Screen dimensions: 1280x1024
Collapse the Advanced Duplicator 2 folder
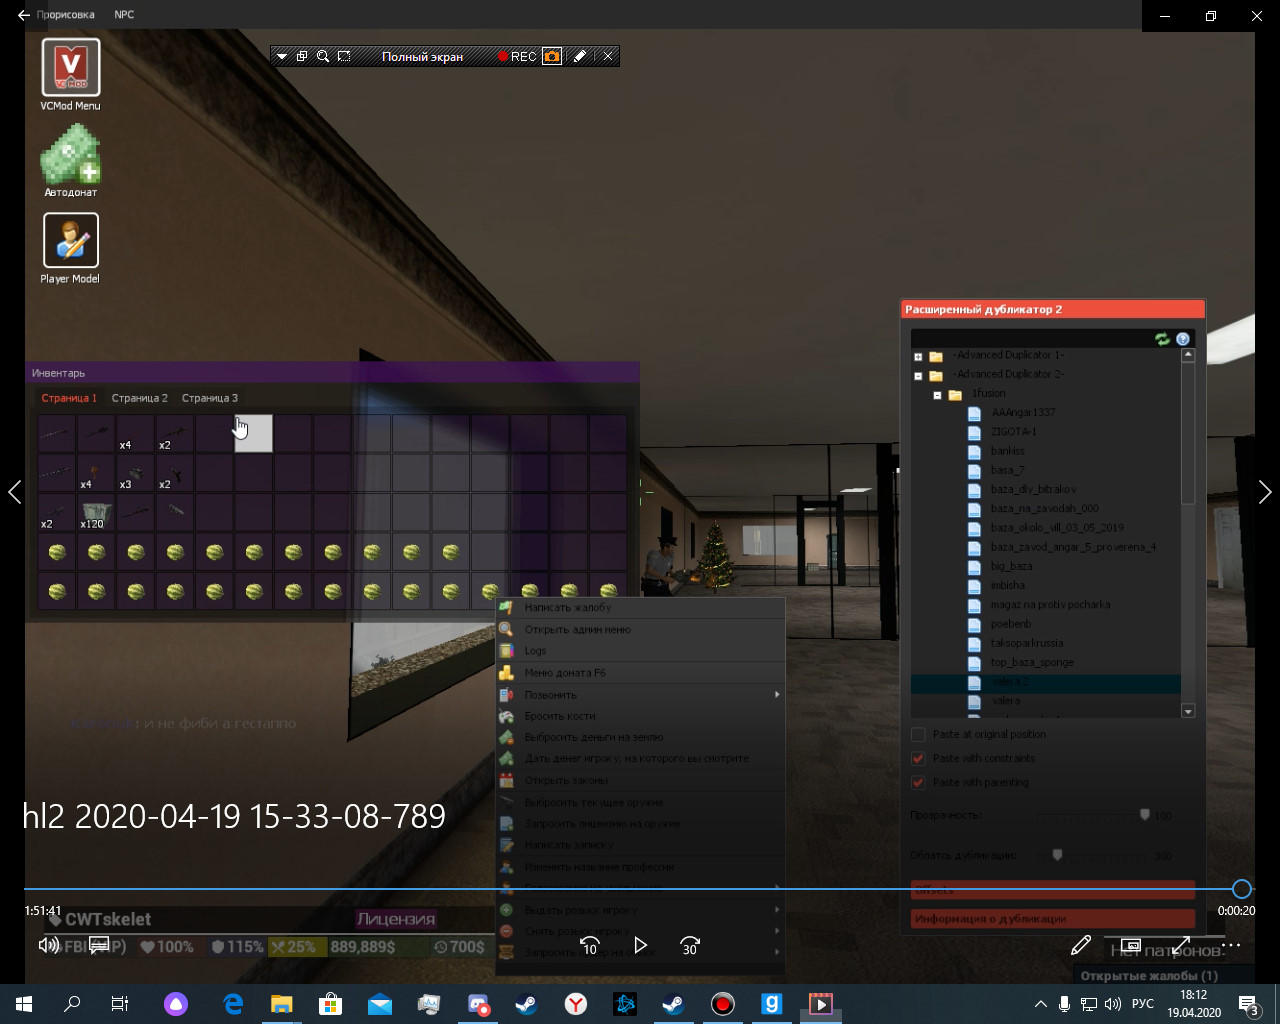918,375
